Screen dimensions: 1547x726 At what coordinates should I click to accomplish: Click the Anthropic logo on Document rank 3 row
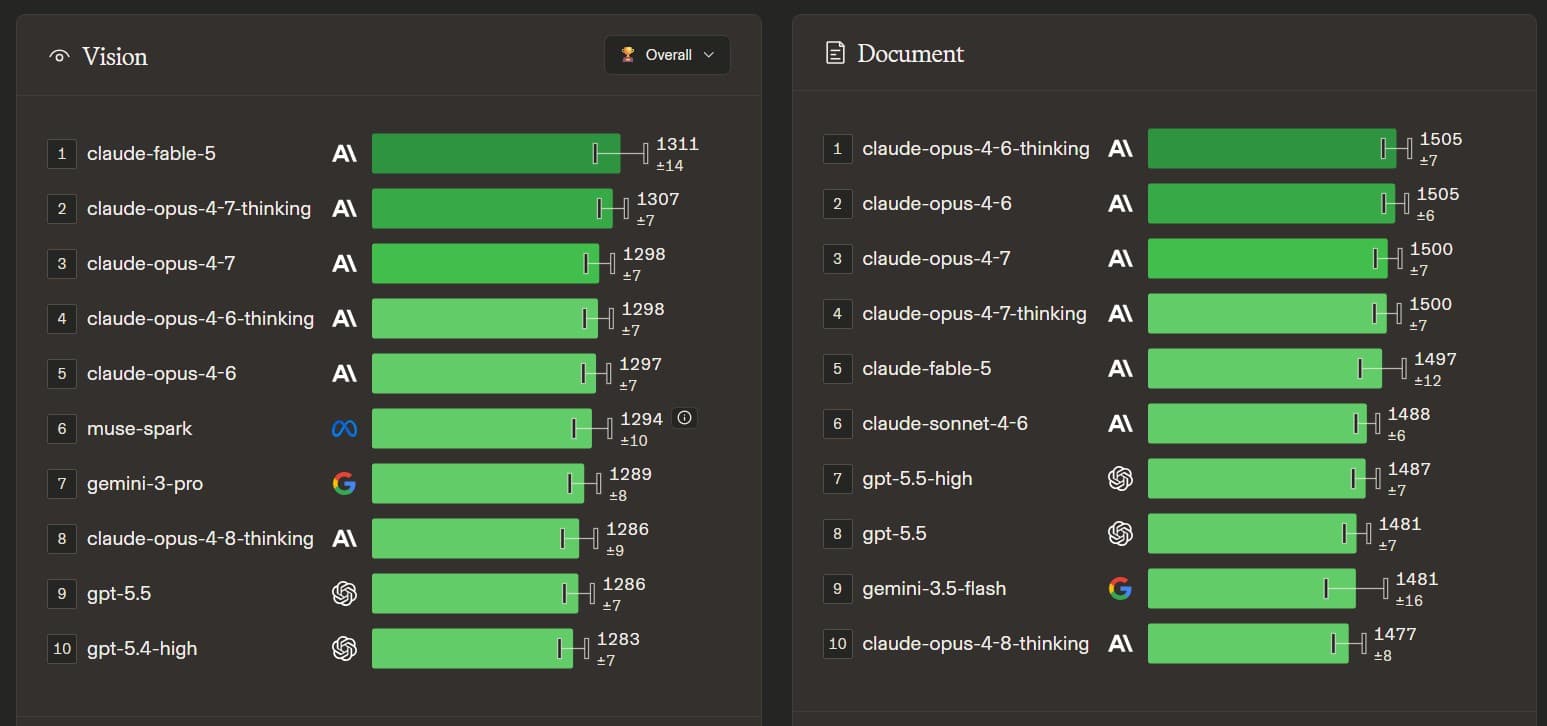click(1120, 259)
